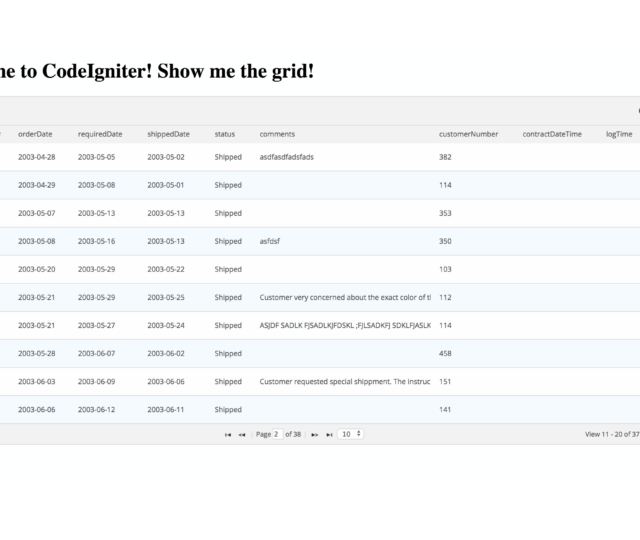
Task: Select customer number 353
Action: point(445,213)
